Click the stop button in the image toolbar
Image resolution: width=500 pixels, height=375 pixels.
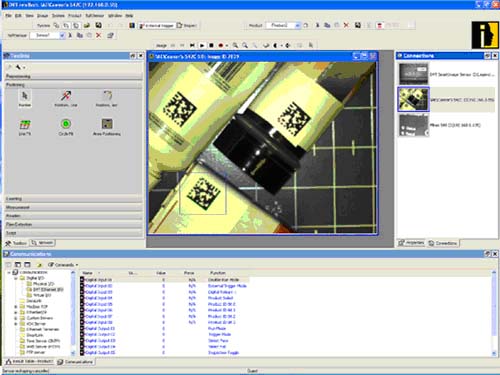tap(211, 45)
